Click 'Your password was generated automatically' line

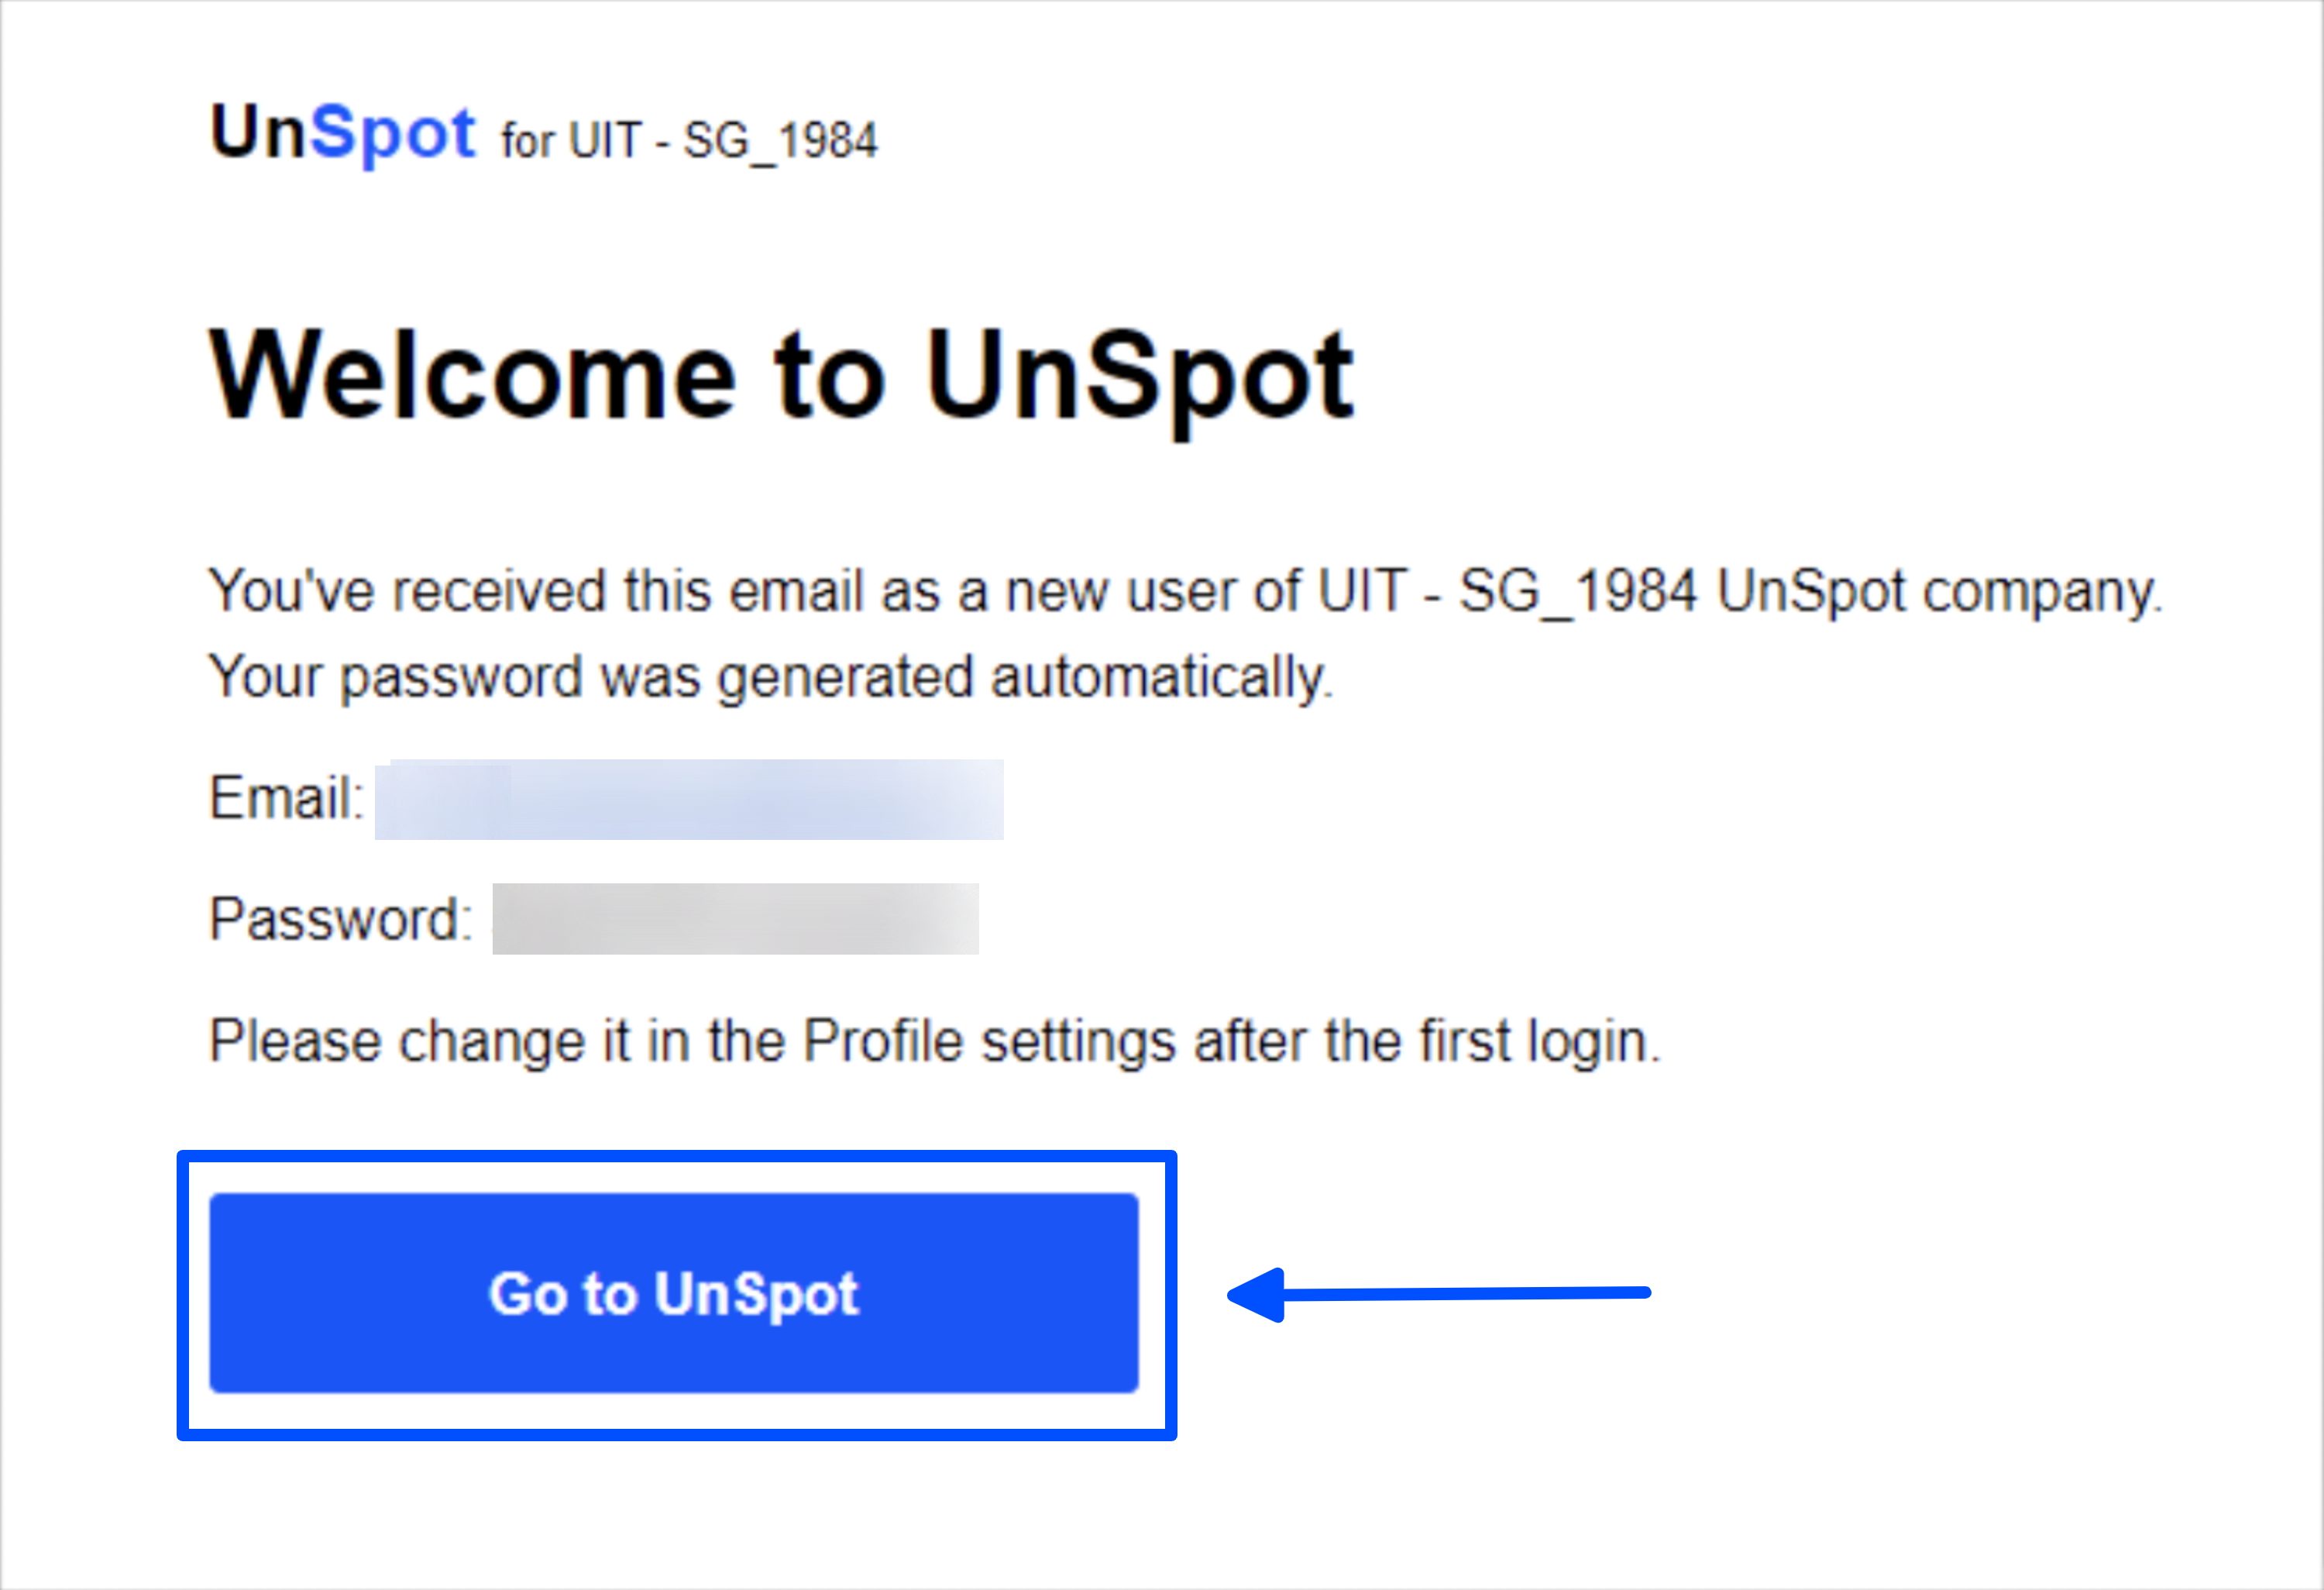tap(770, 678)
